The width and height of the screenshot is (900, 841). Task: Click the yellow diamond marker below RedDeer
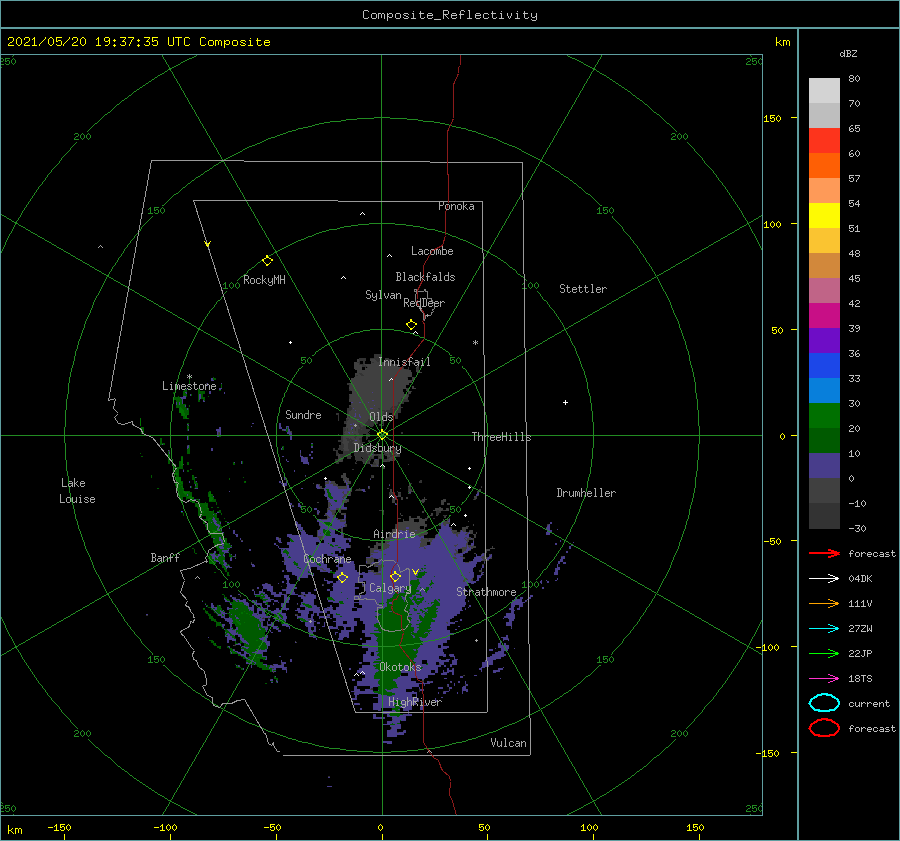point(412,324)
